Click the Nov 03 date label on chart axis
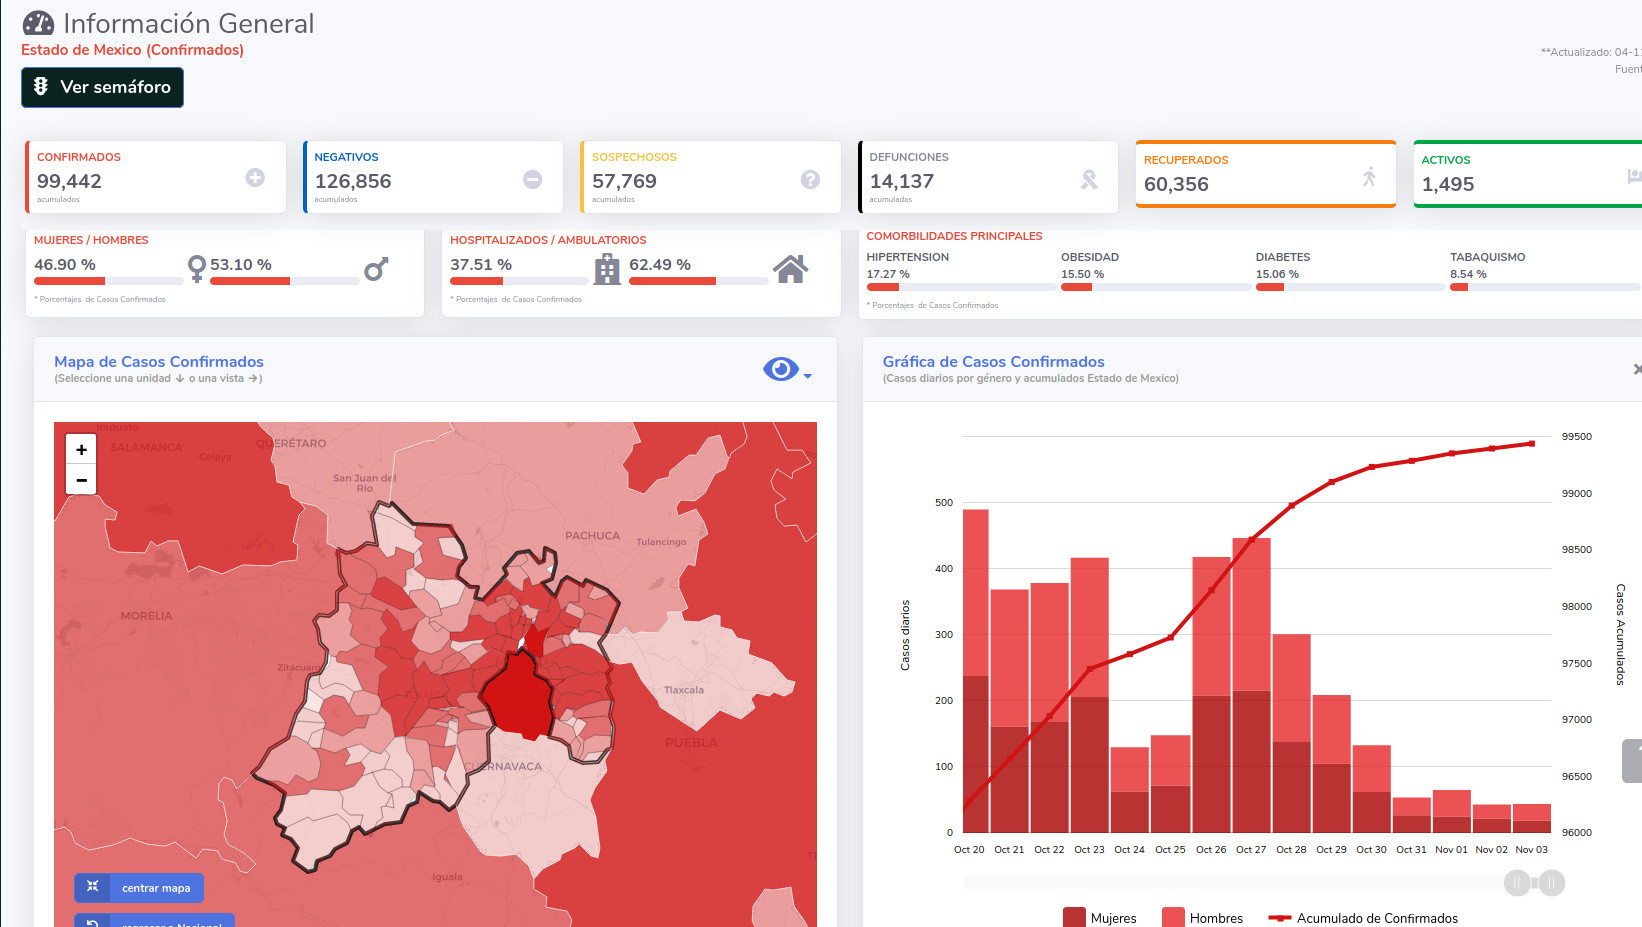The width and height of the screenshot is (1642, 927). coord(1531,850)
